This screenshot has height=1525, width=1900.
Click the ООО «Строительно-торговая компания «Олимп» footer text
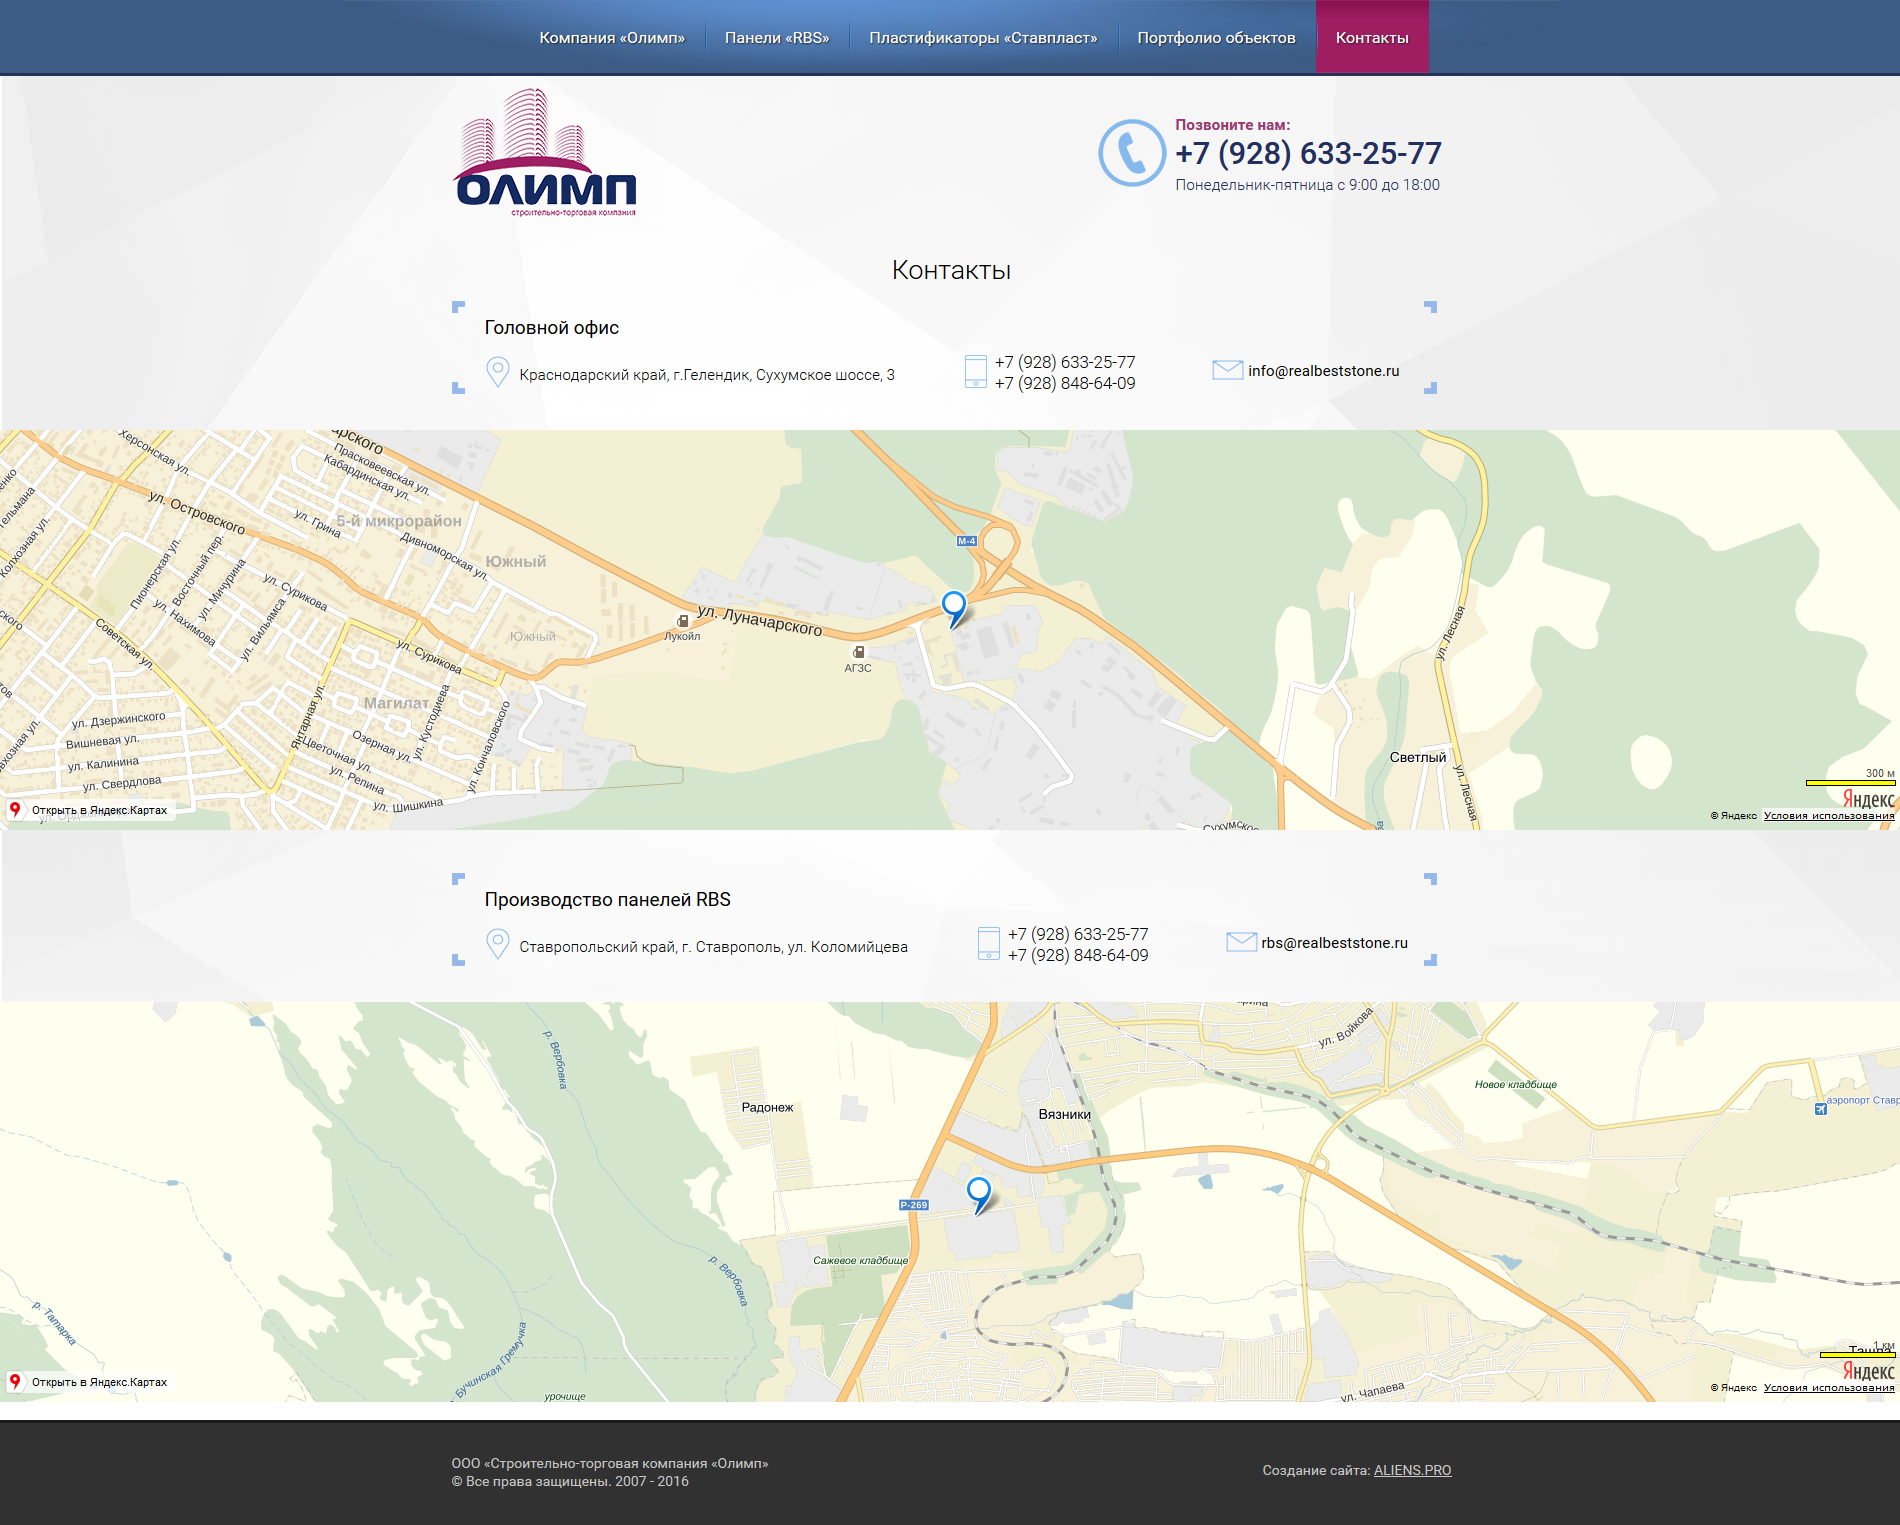(610, 1463)
